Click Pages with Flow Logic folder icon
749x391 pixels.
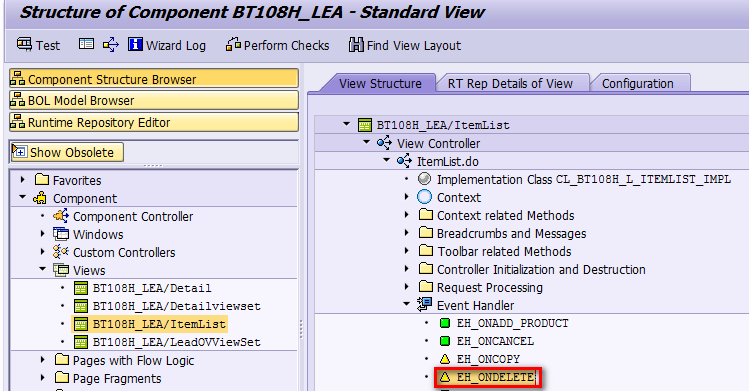point(62,359)
